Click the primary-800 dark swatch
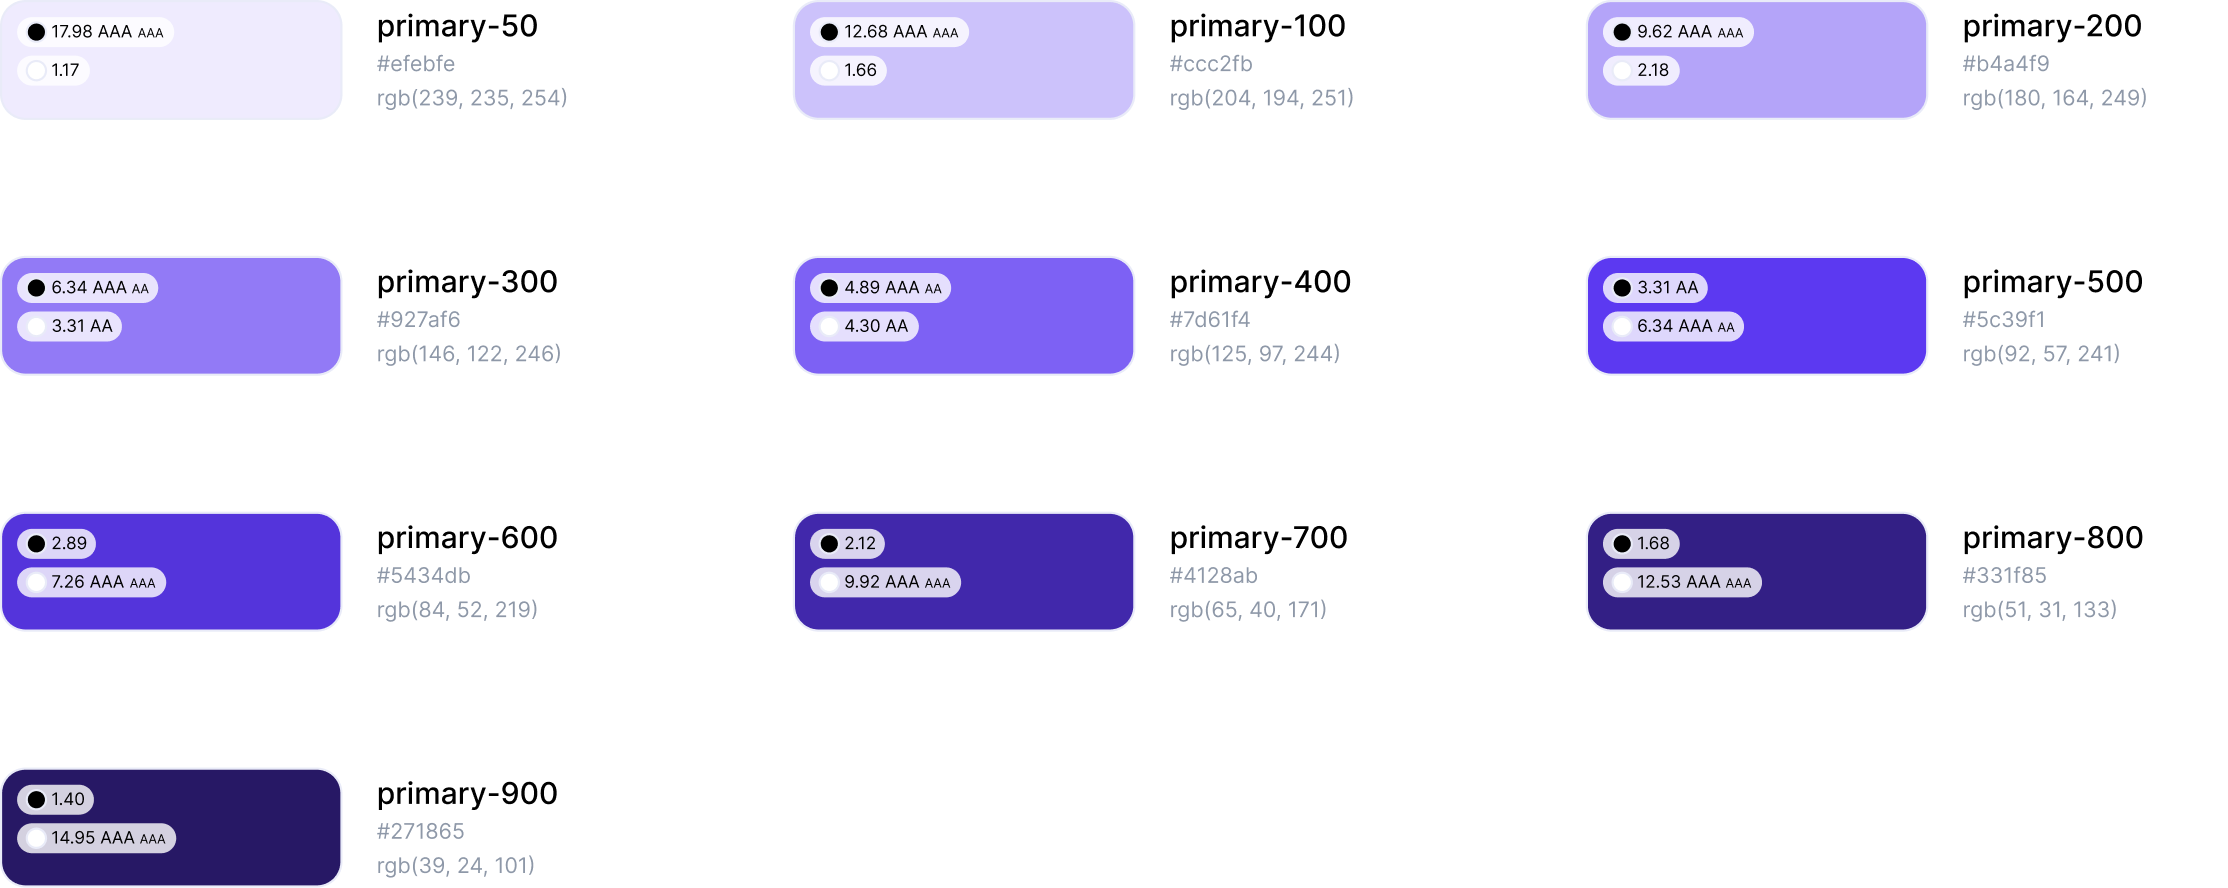2228x888 pixels. tap(1757, 572)
